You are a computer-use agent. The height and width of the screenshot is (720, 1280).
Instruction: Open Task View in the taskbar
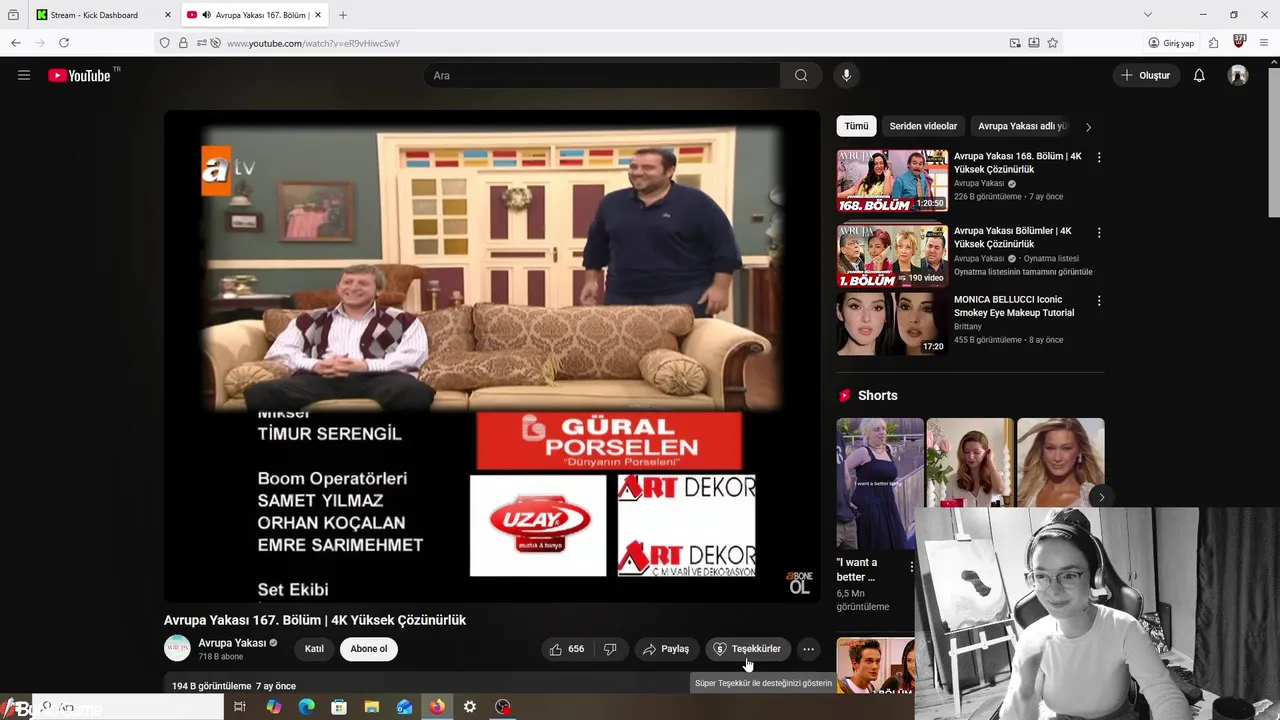tap(240, 707)
